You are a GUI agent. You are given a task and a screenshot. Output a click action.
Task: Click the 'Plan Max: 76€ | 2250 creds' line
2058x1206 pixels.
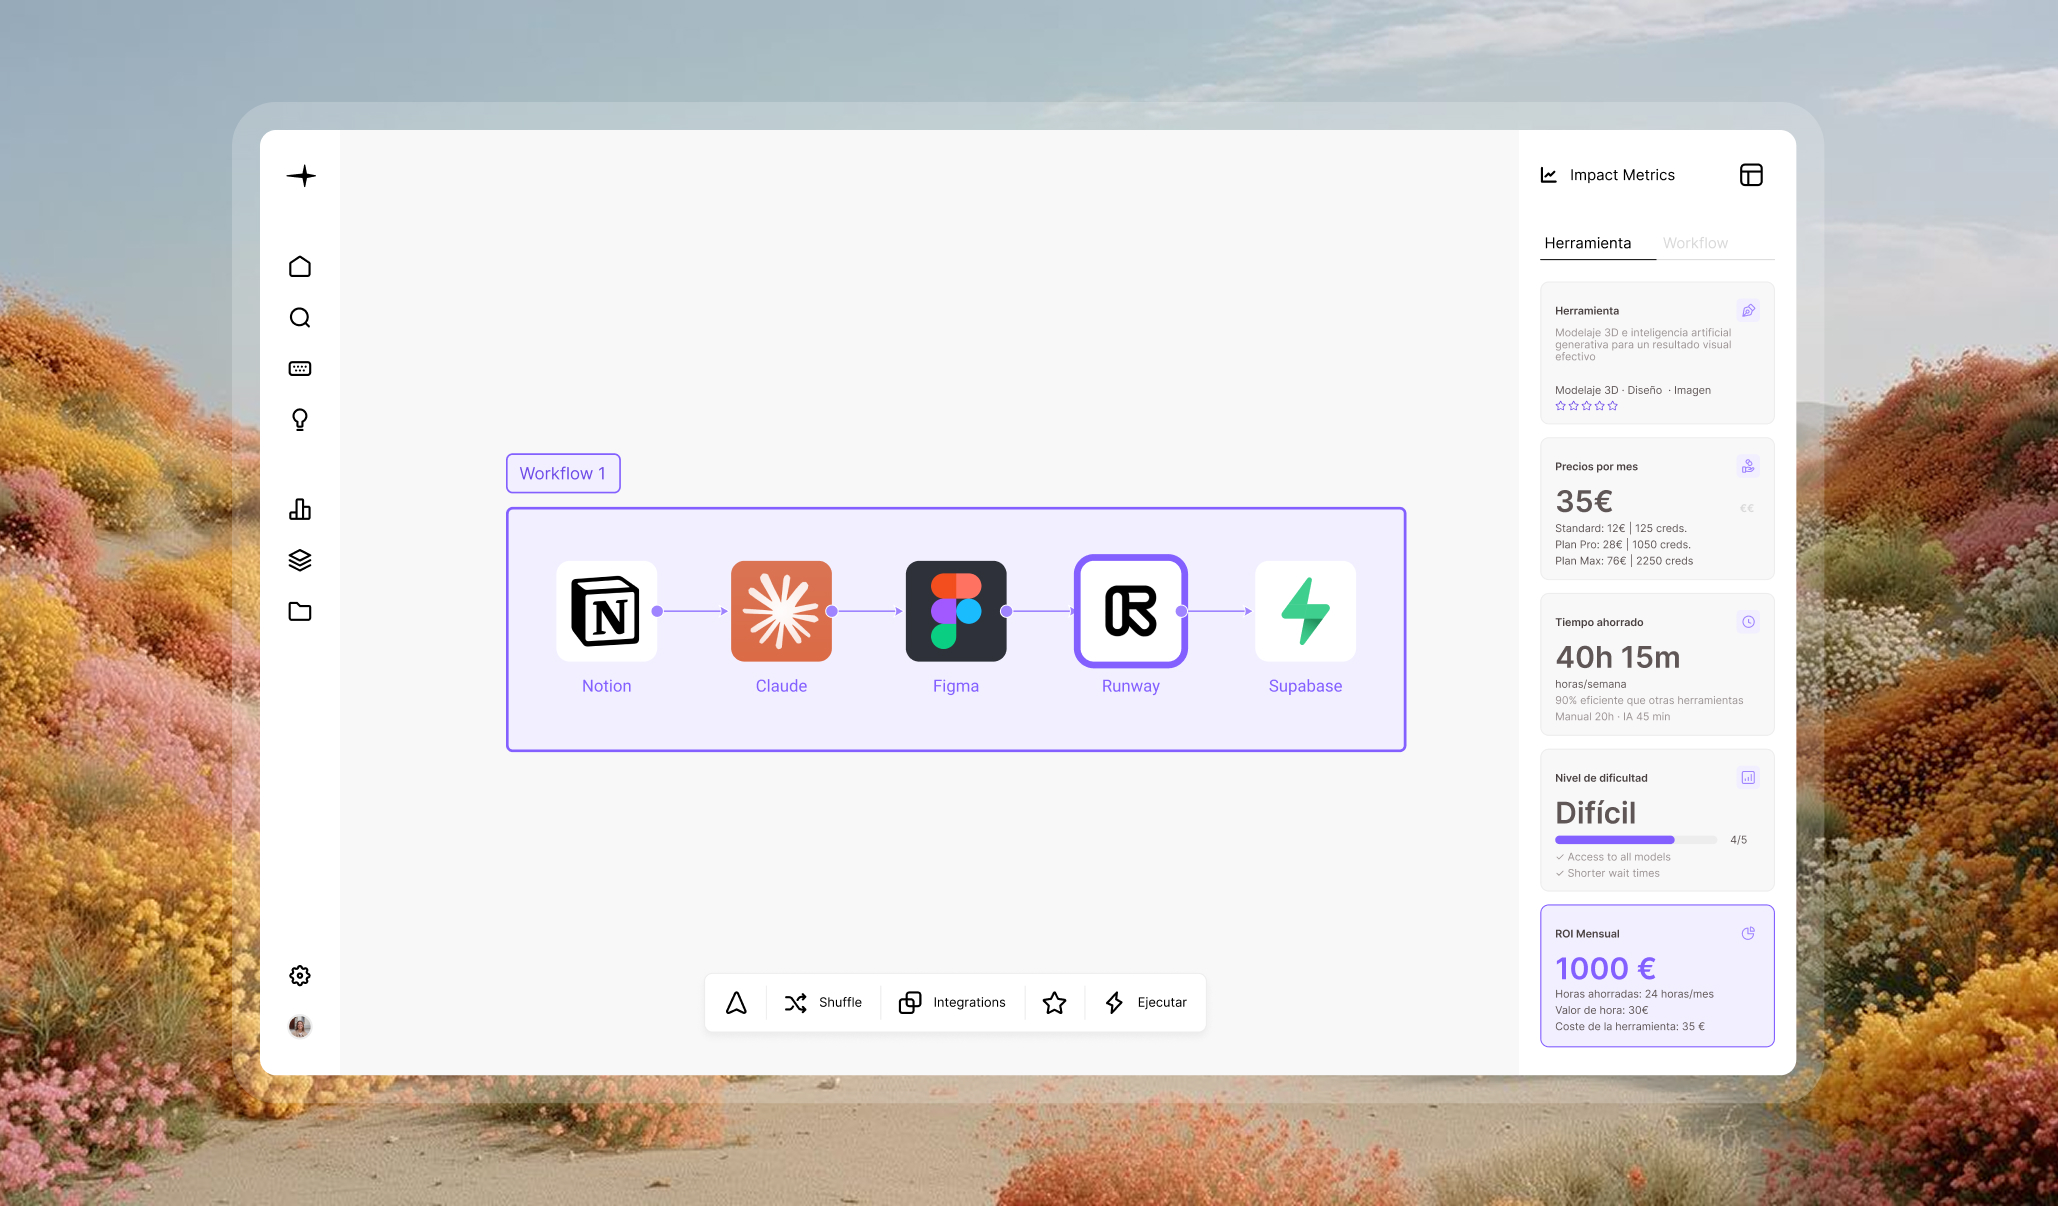(x=1624, y=561)
